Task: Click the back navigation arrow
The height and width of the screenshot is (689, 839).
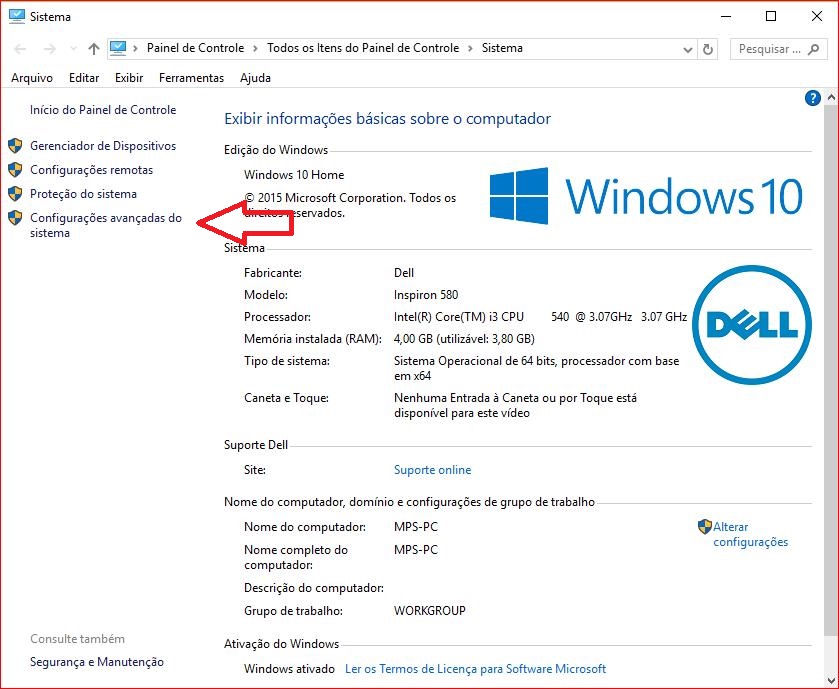Action: tap(18, 48)
